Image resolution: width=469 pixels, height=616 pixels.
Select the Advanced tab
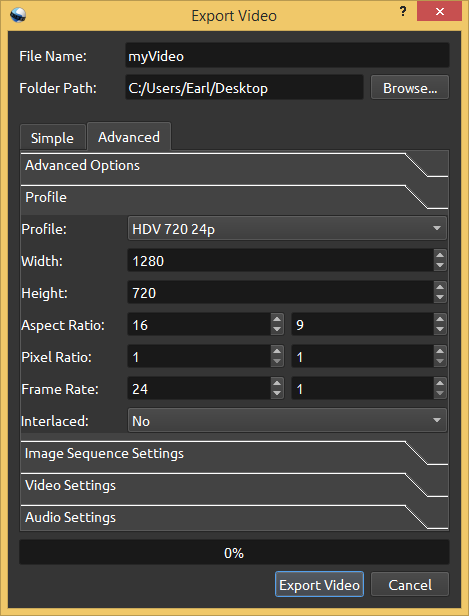pyautogui.click(x=129, y=137)
